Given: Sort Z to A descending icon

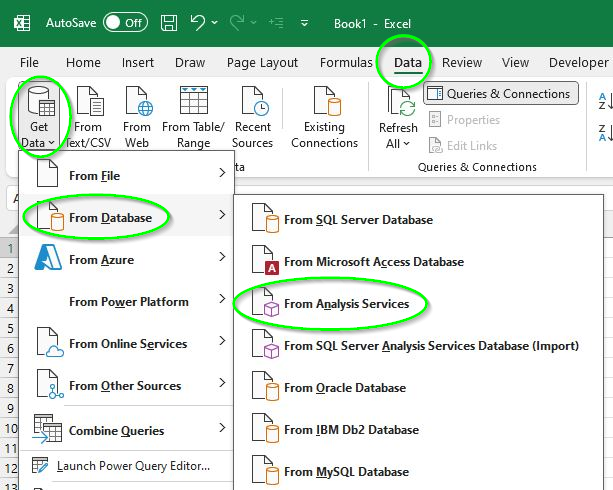Looking at the screenshot, I should (605, 133).
